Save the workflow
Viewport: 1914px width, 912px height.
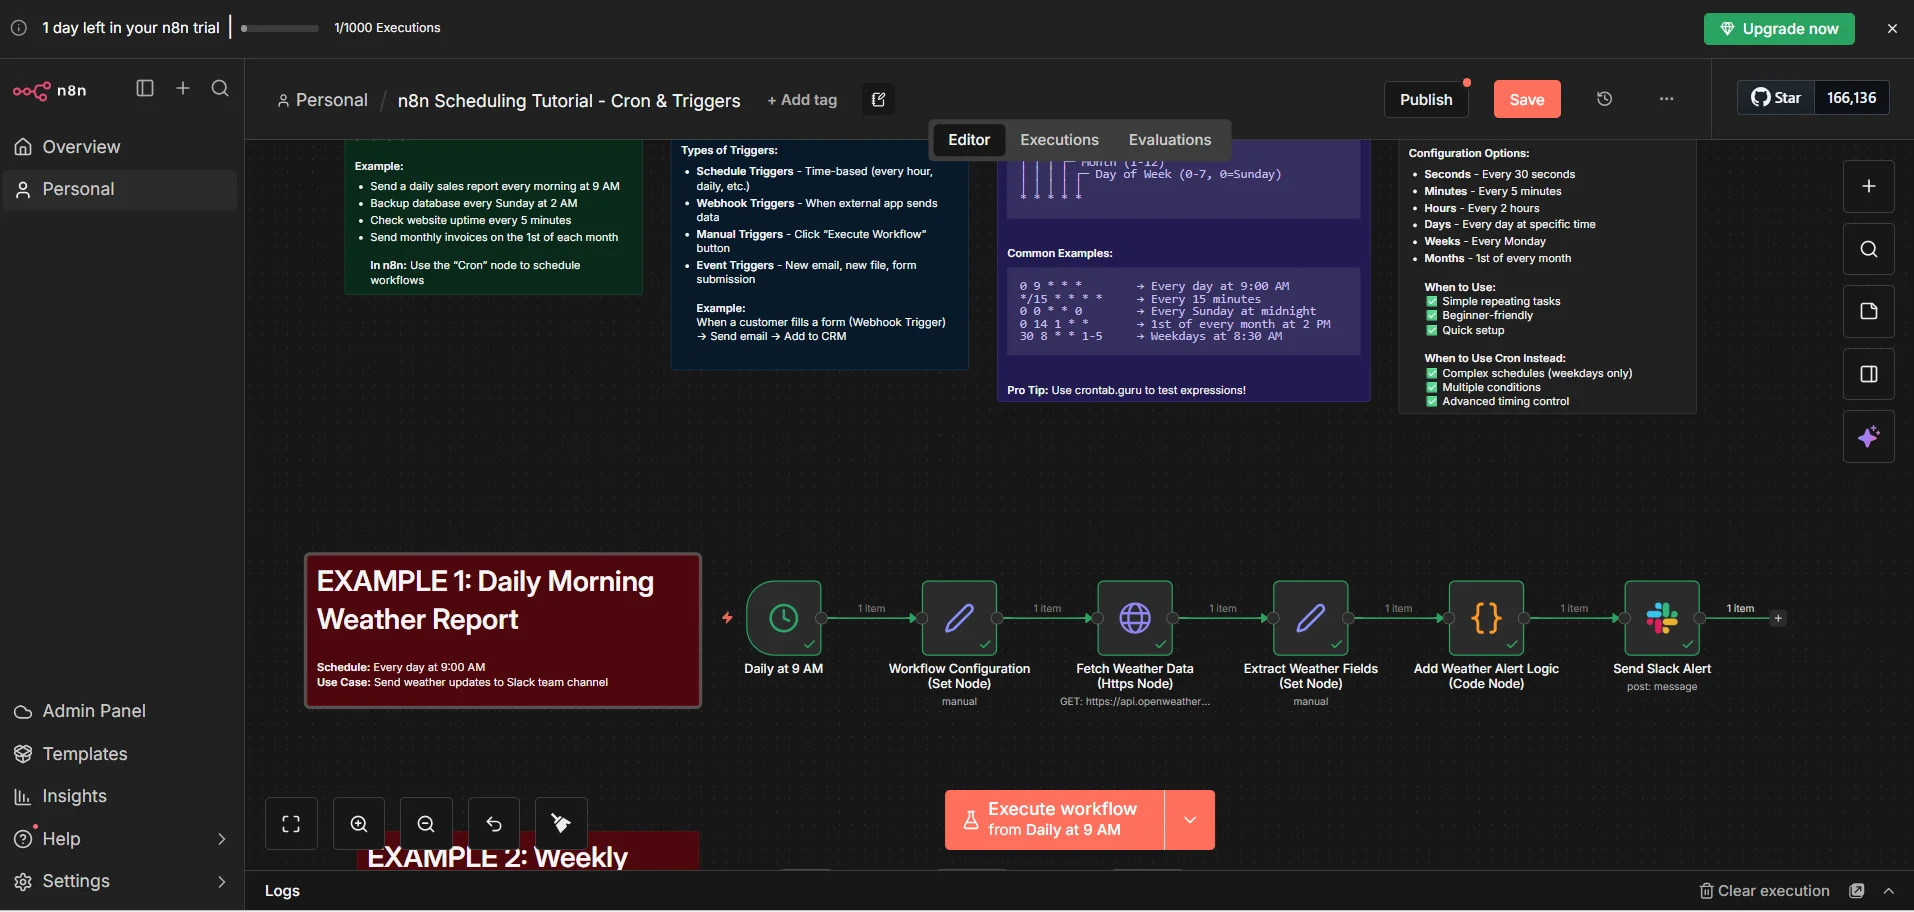(1525, 99)
